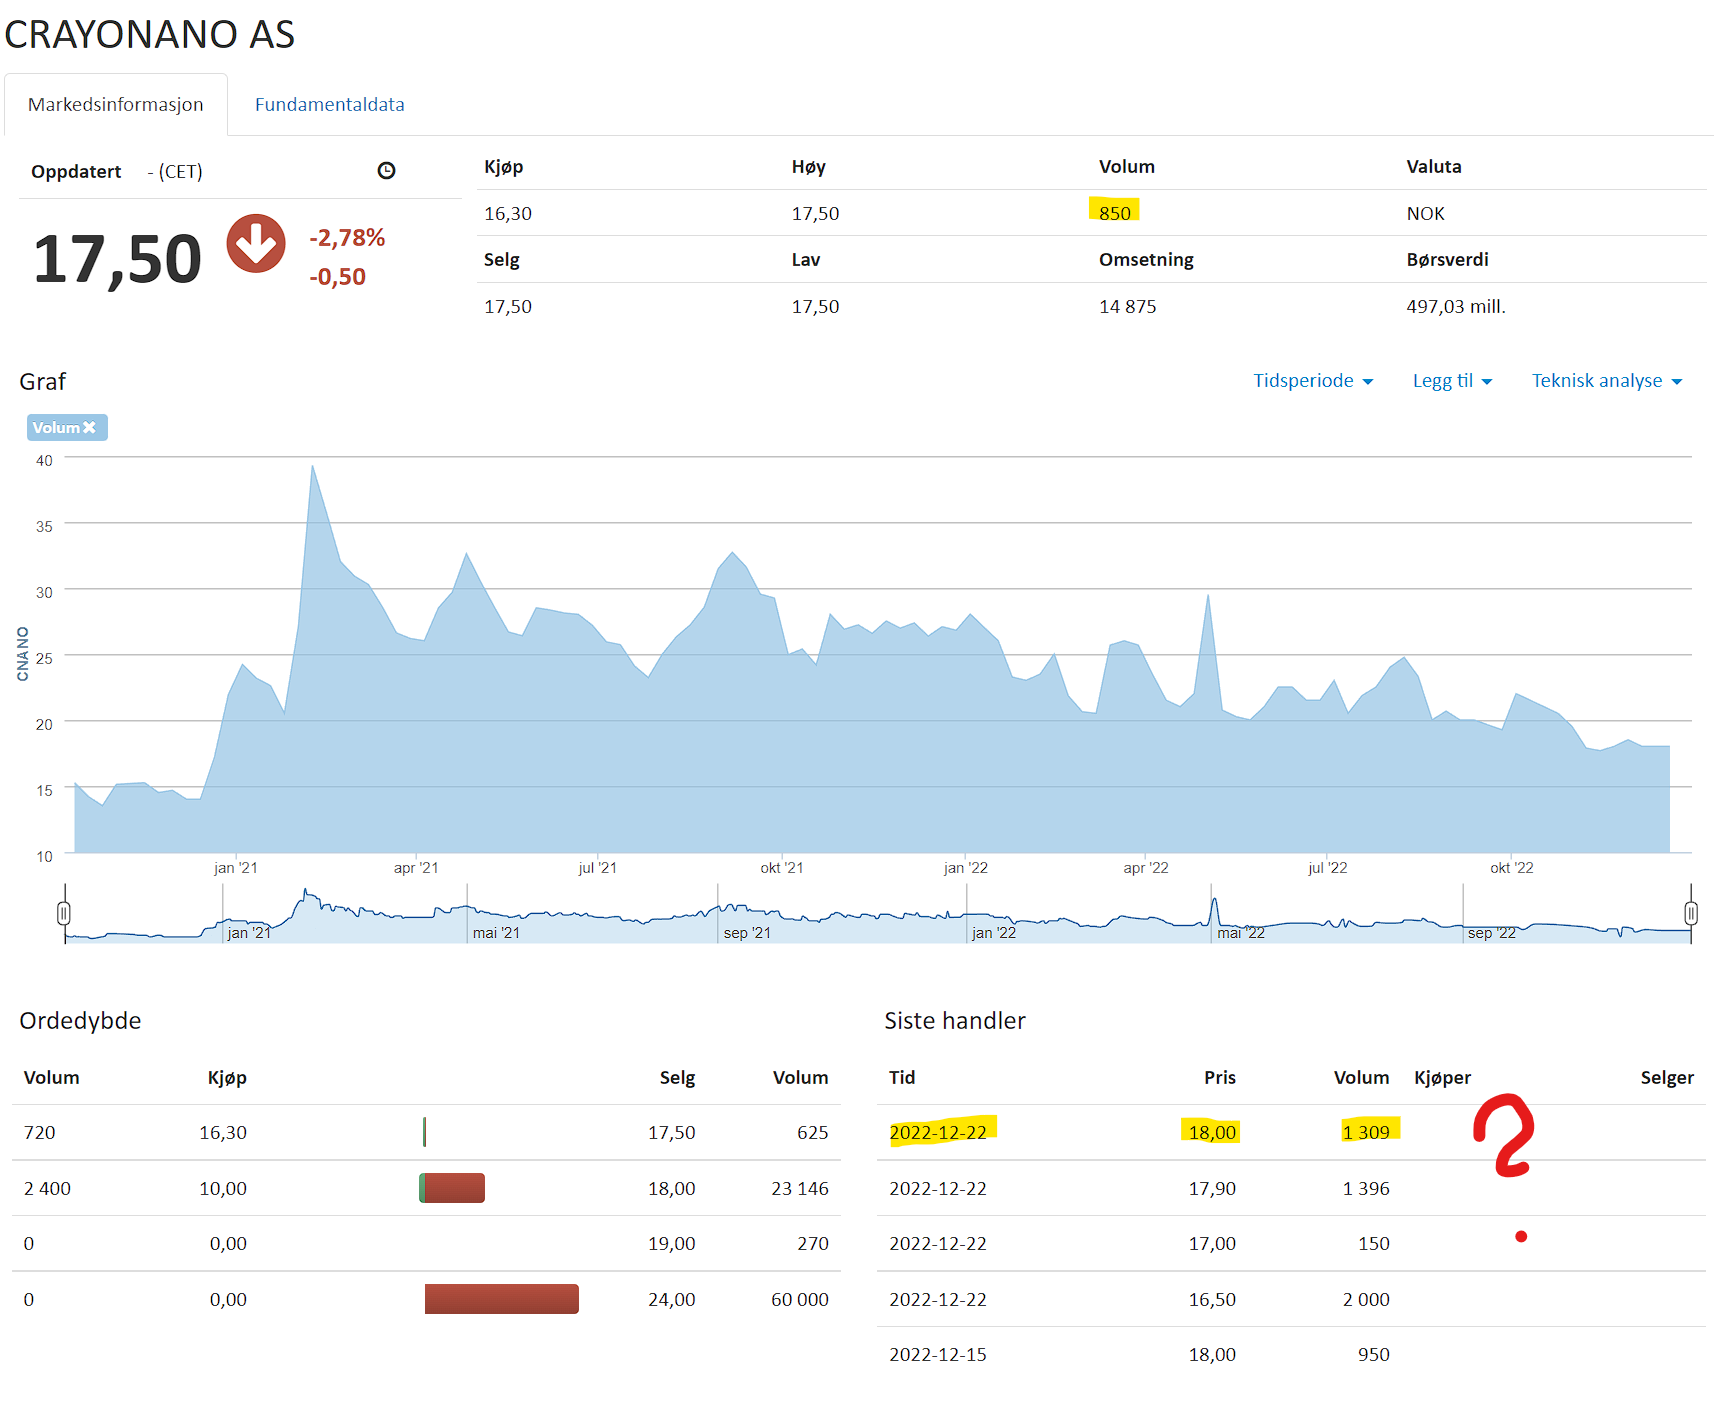Image resolution: width=1734 pixels, height=1402 pixels.
Task: Click the sell volume 625 in Ordedybde
Action: [x=813, y=1133]
